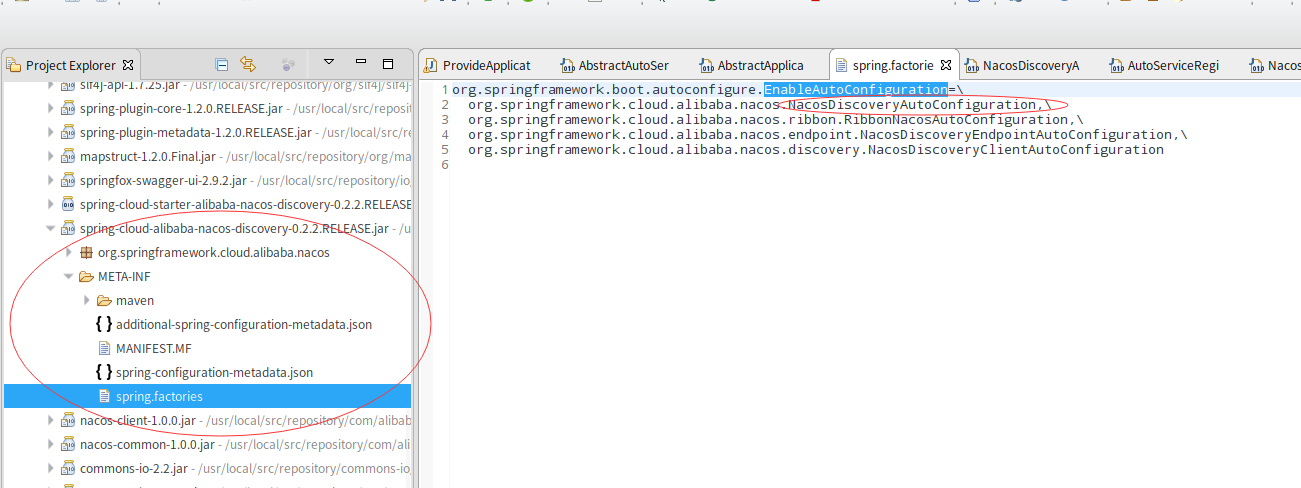Click the spring-plugin-metadata jar icon
This screenshot has height=488, width=1301.
click(x=69, y=132)
